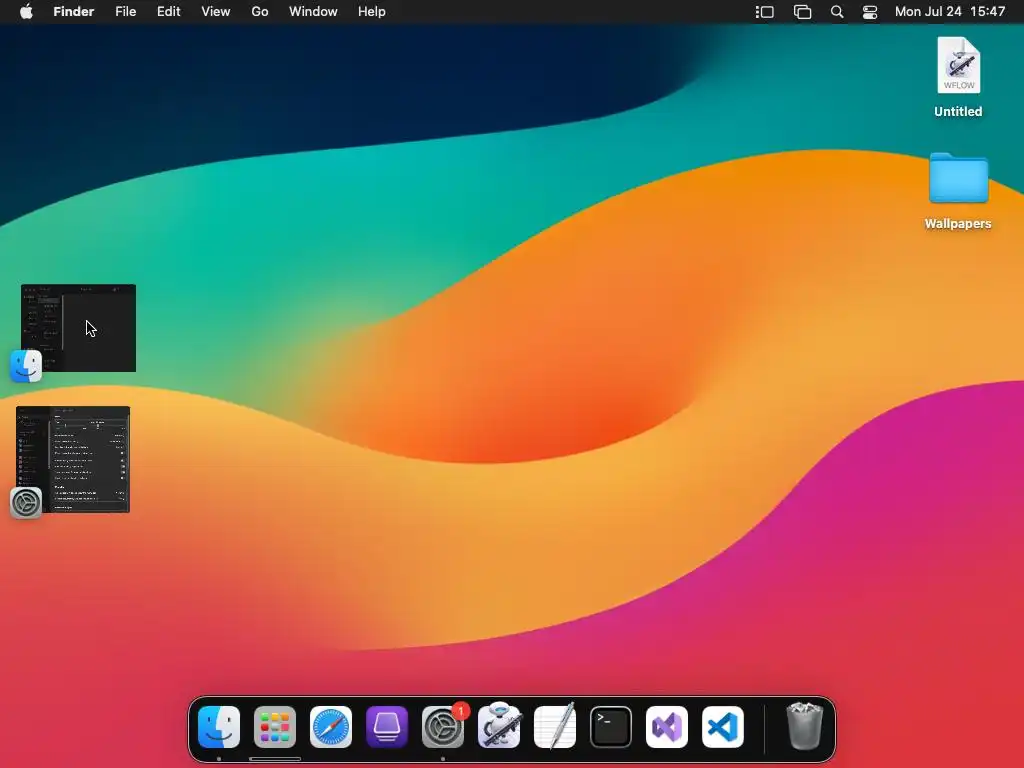The image size is (1024, 768).
Task: Open the File menu
Action: pos(125,12)
